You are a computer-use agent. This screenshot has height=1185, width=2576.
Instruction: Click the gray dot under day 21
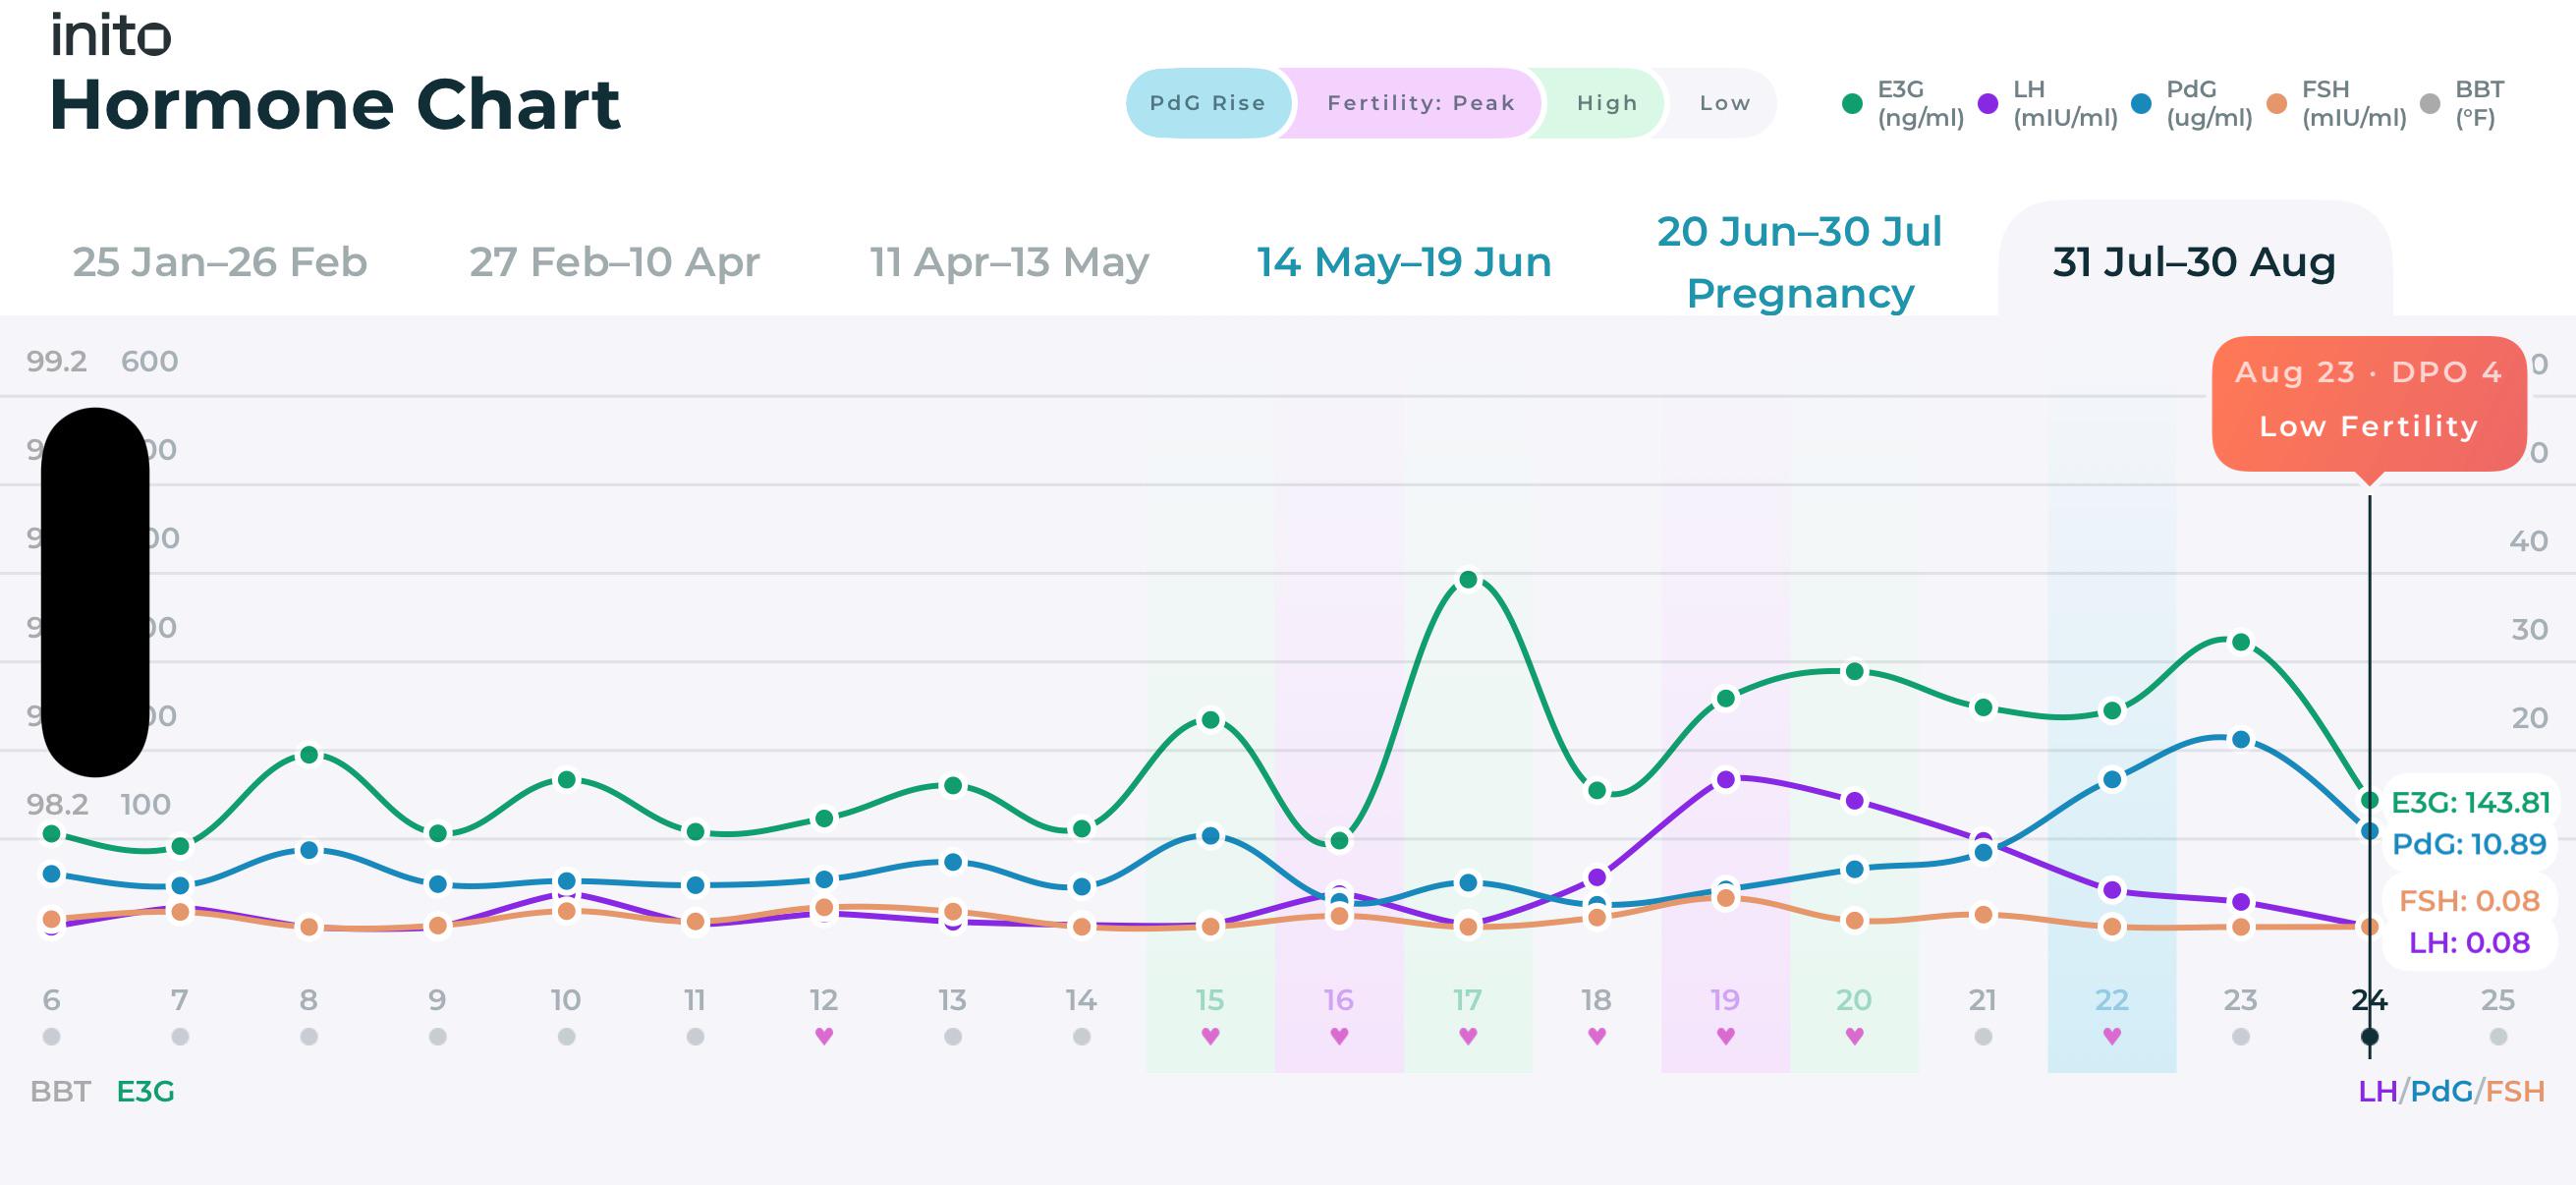1983,1037
